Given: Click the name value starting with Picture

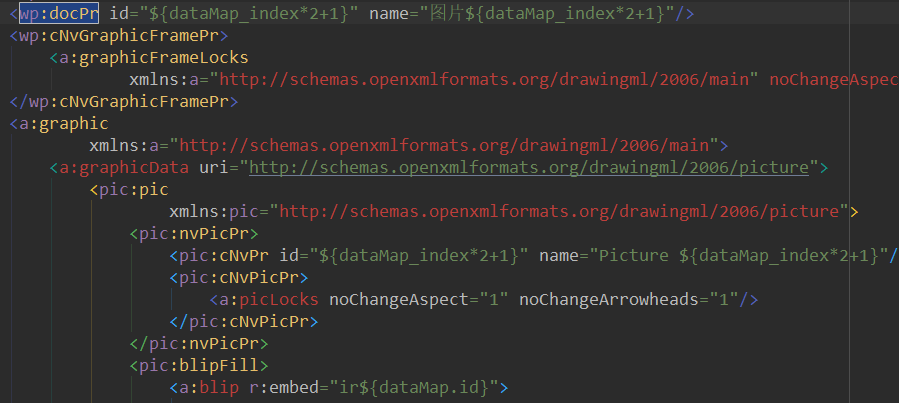Looking at the screenshot, I should pyautogui.click(x=738, y=256).
